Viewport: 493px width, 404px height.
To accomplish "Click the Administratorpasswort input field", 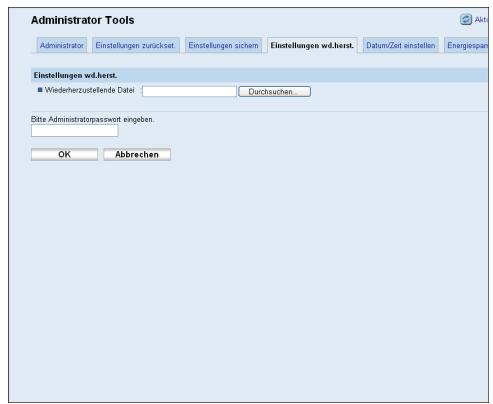I will point(75,131).
